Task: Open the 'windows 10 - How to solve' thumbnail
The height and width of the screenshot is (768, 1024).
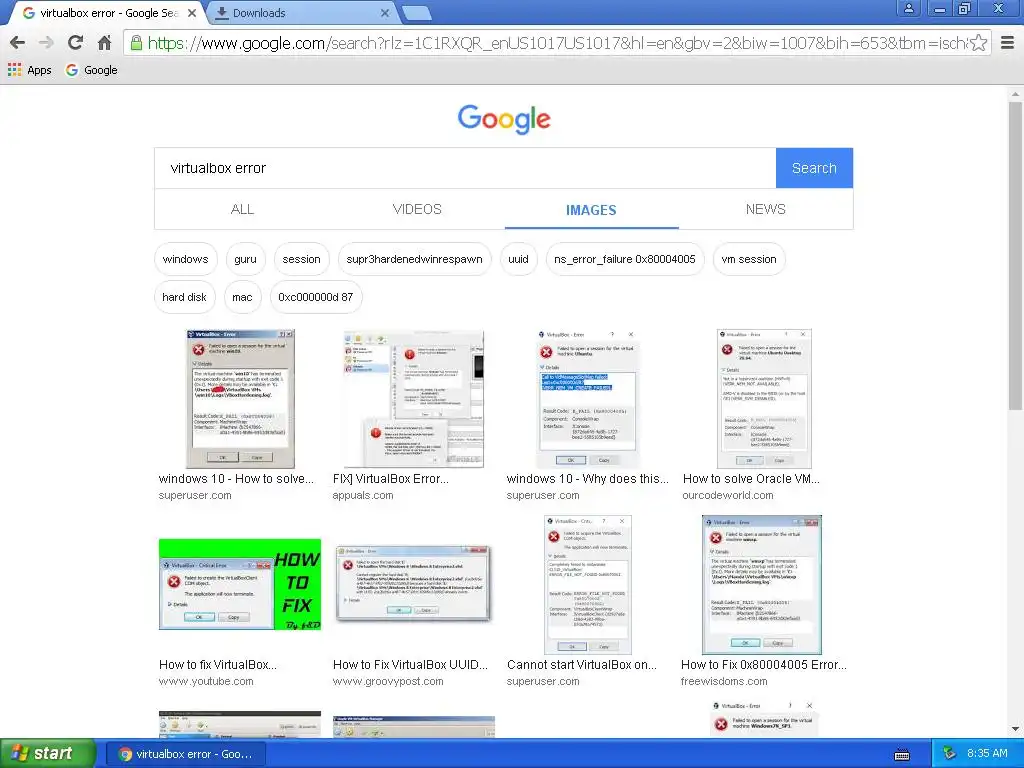Action: tap(240, 398)
